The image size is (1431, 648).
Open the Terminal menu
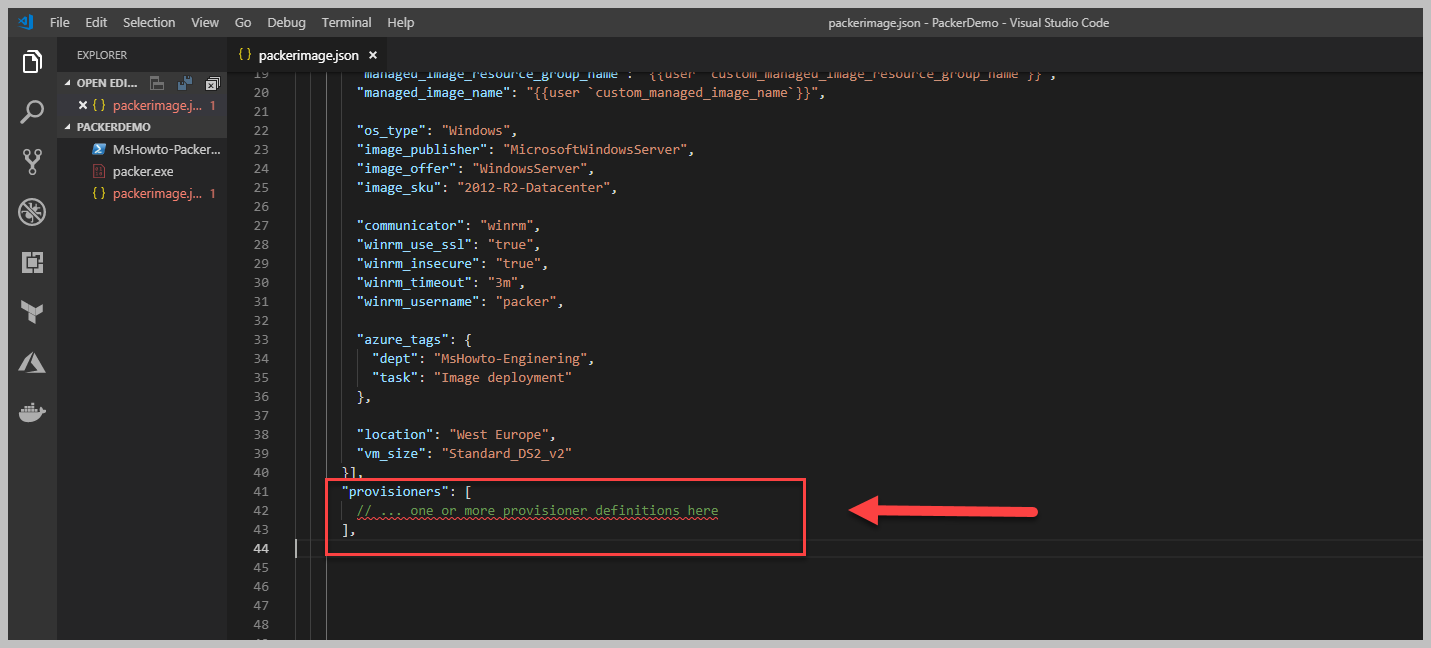347,22
